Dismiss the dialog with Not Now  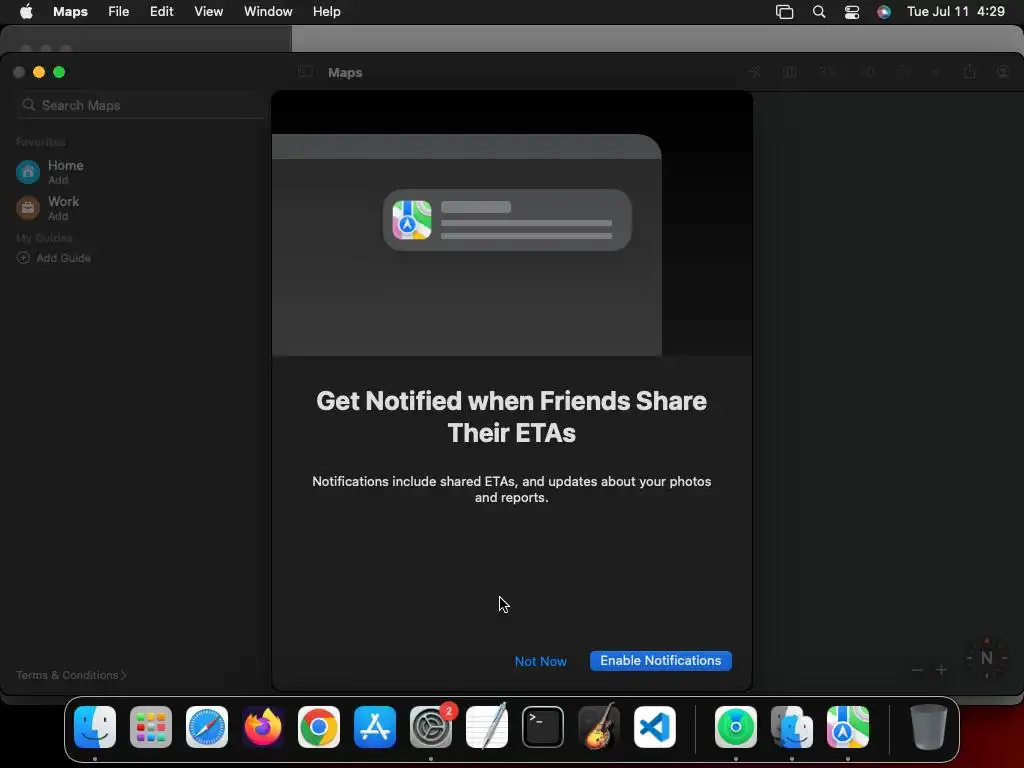[540, 662]
